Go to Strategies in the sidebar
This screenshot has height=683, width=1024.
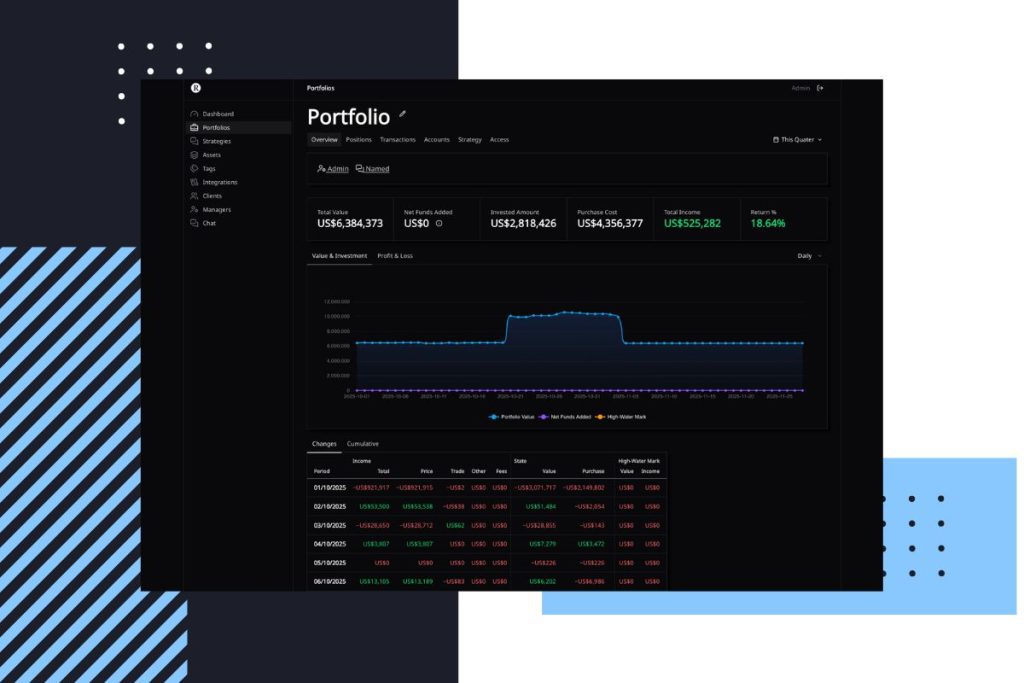tap(216, 141)
